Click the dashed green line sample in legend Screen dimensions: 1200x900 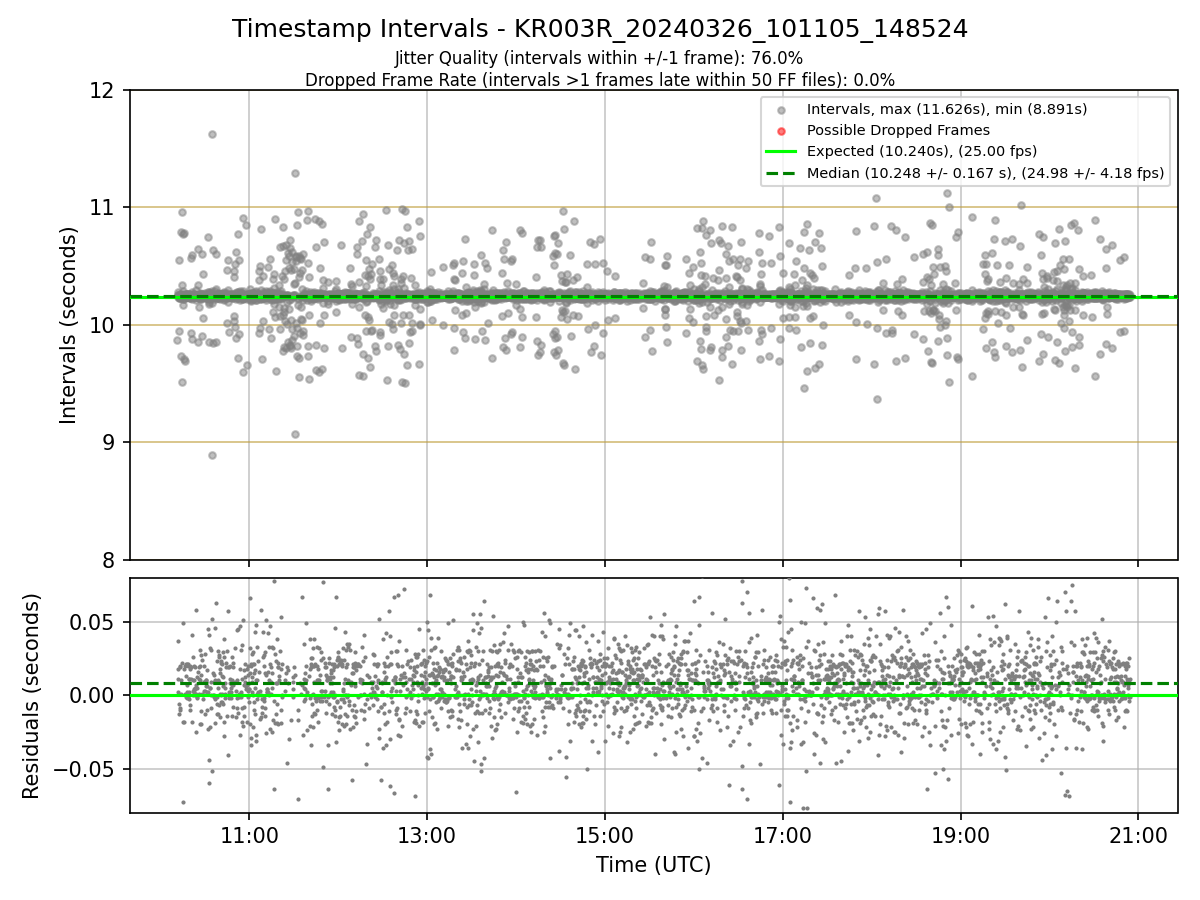pyautogui.click(x=781, y=173)
